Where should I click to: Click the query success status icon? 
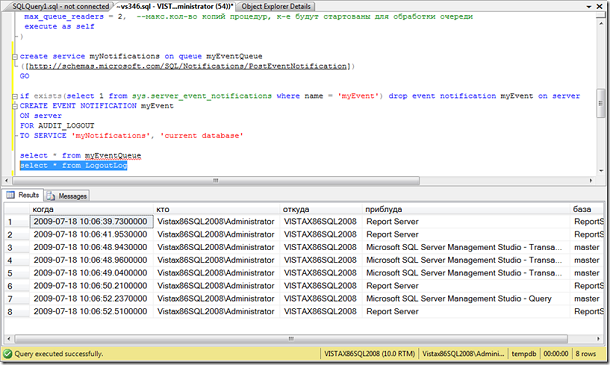tap(7, 354)
